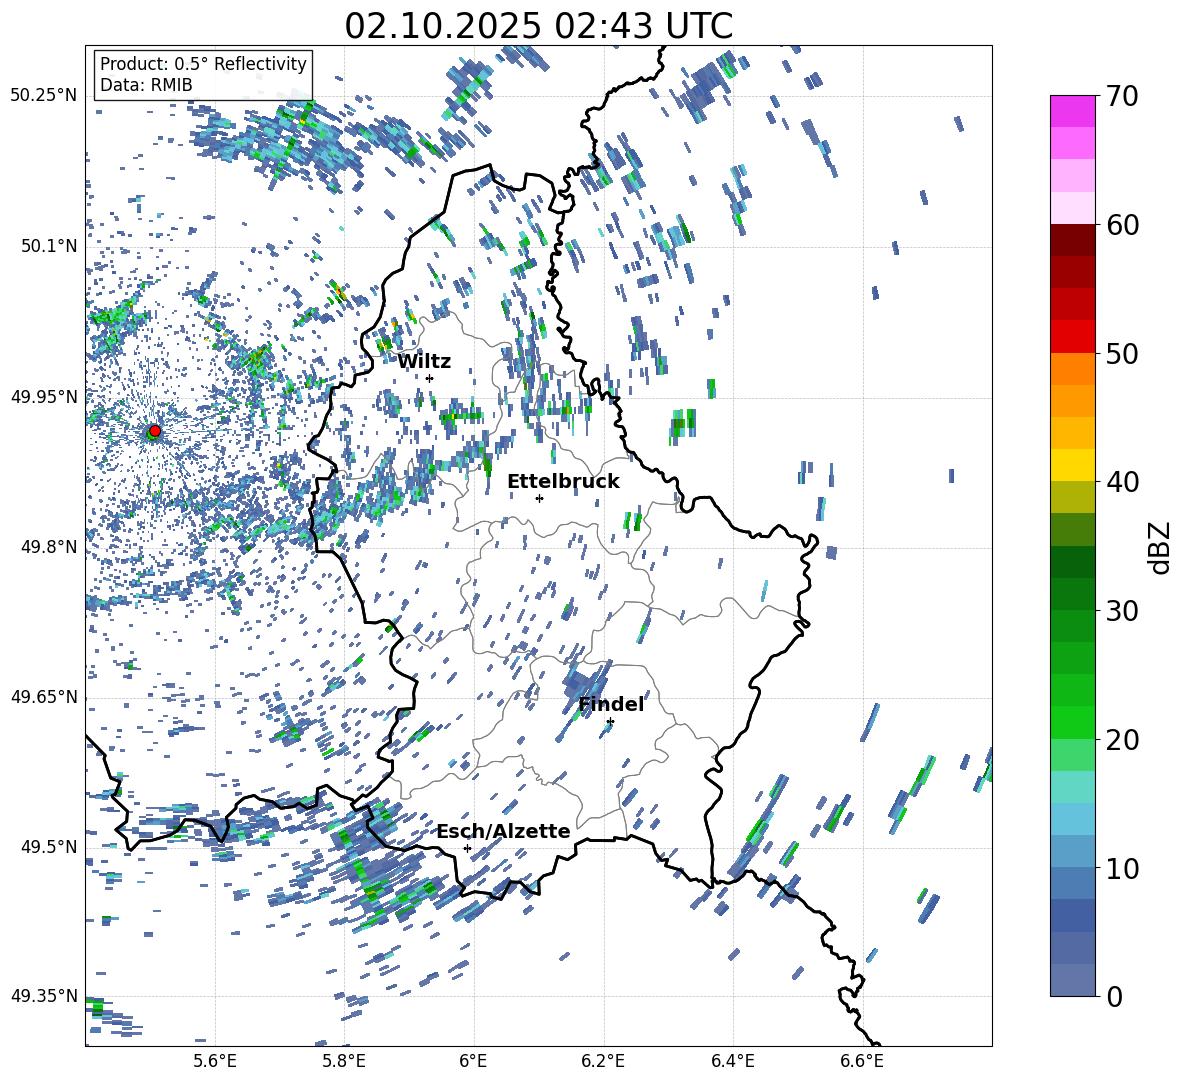Click the 'Data: RMIB' text
Screen dimensions: 1184x1081
(146, 85)
